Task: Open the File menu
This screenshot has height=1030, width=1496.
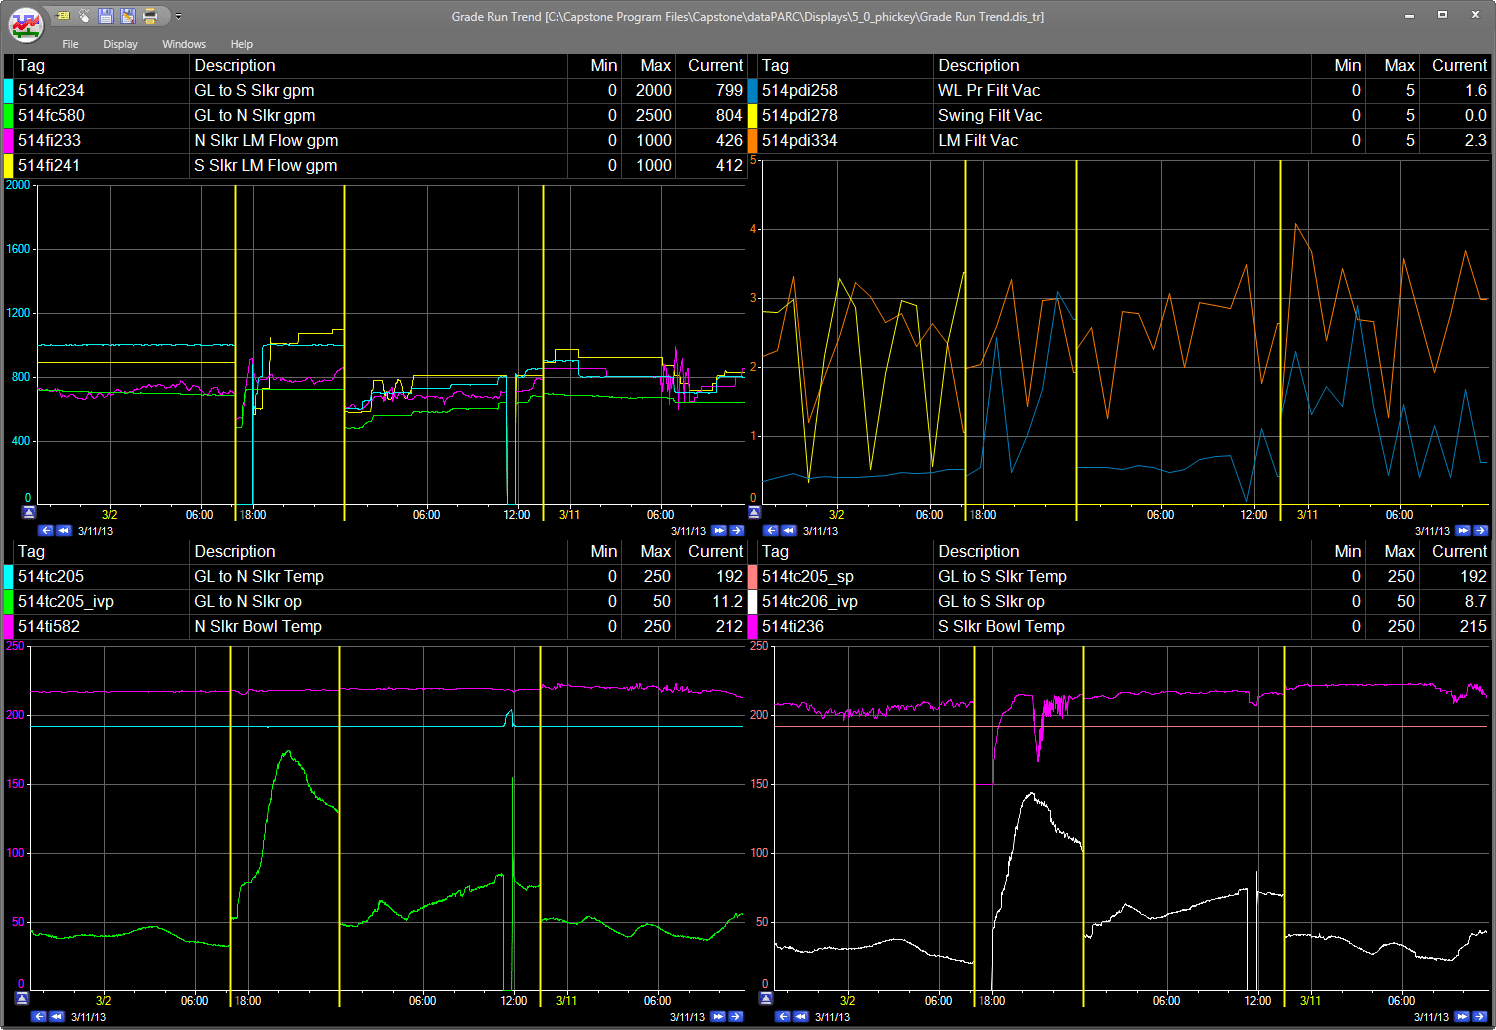Action: point(70,44)
